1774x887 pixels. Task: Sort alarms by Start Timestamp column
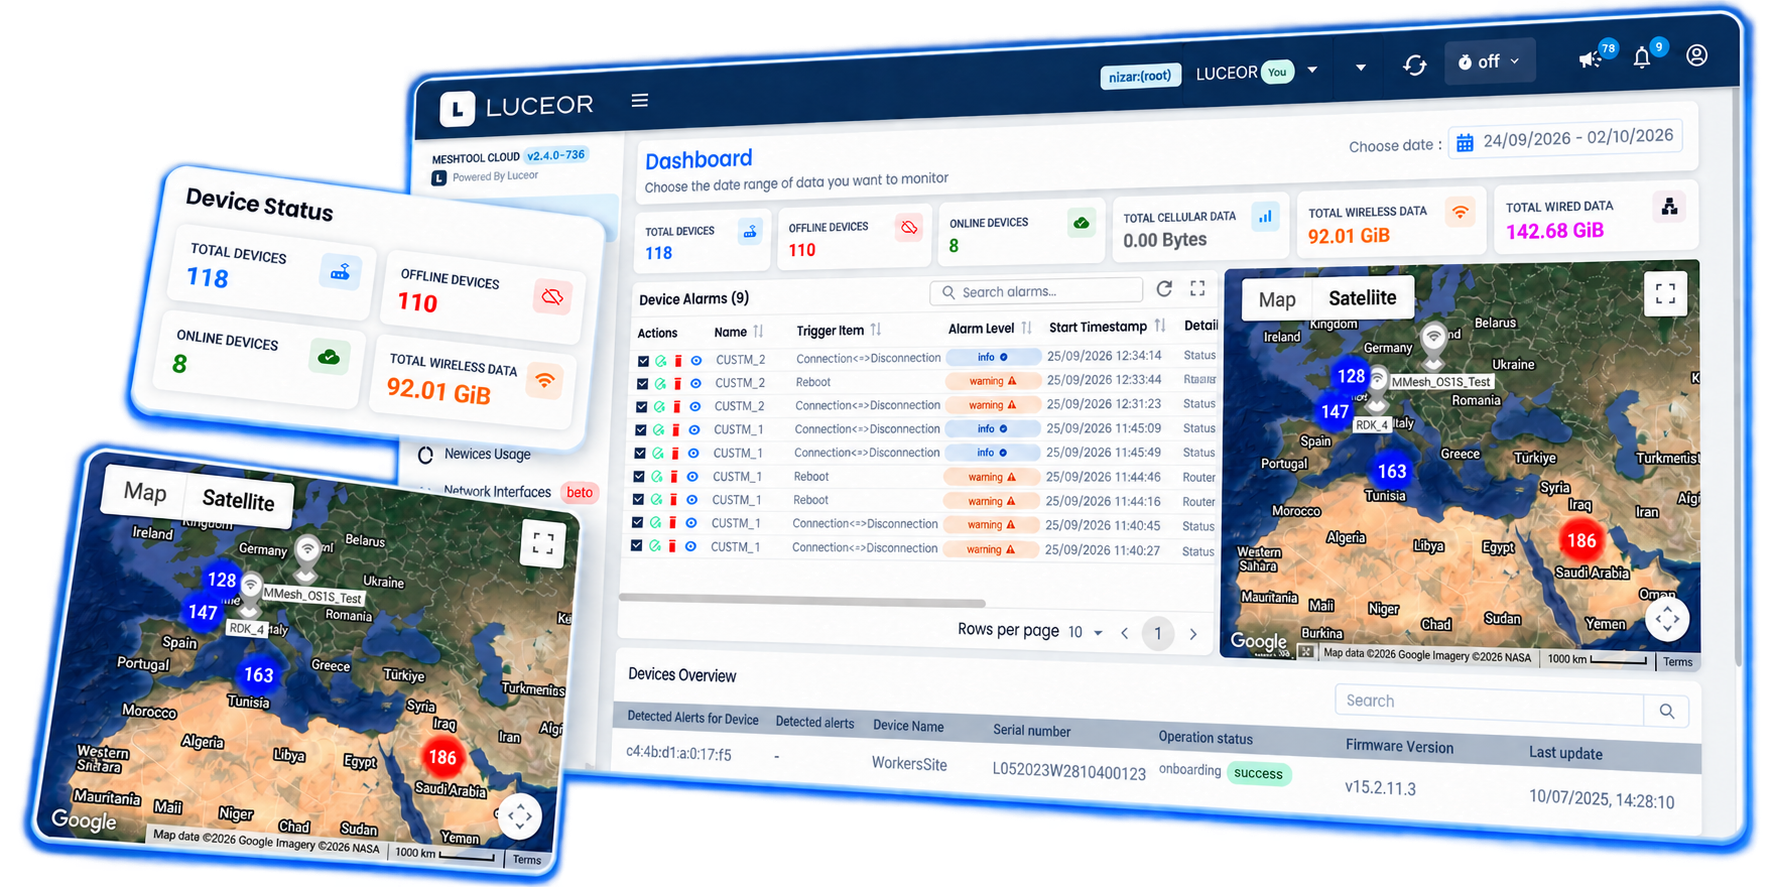1160,326
